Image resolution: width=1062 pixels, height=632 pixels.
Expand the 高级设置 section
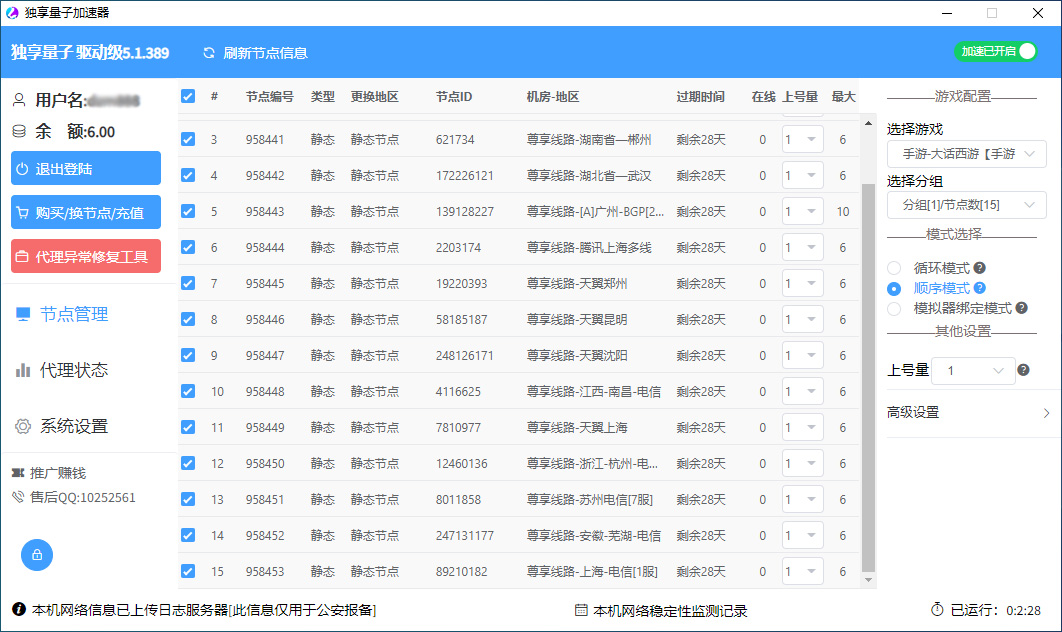tap(969, 413)
